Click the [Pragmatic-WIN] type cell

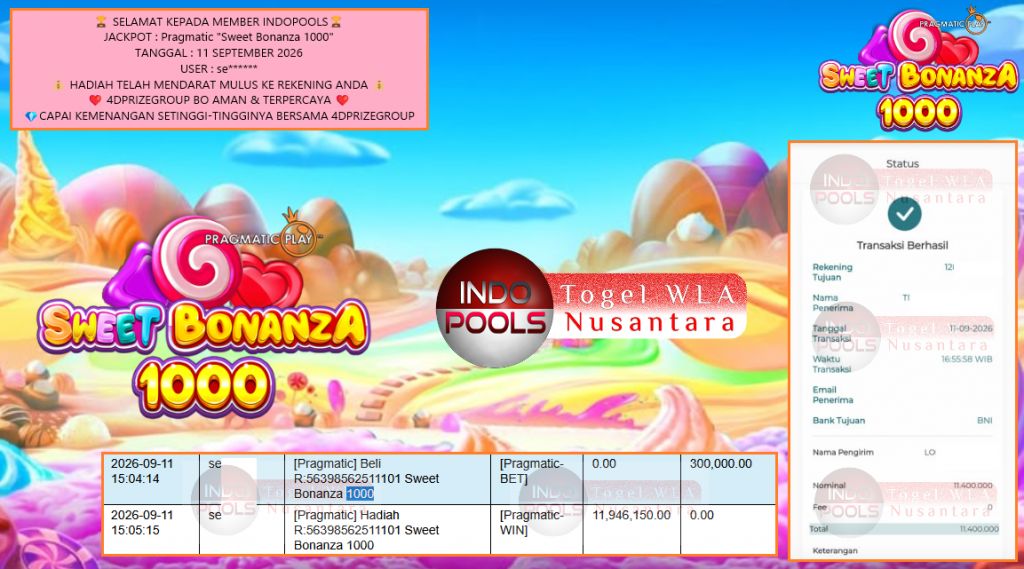point(536,530)
